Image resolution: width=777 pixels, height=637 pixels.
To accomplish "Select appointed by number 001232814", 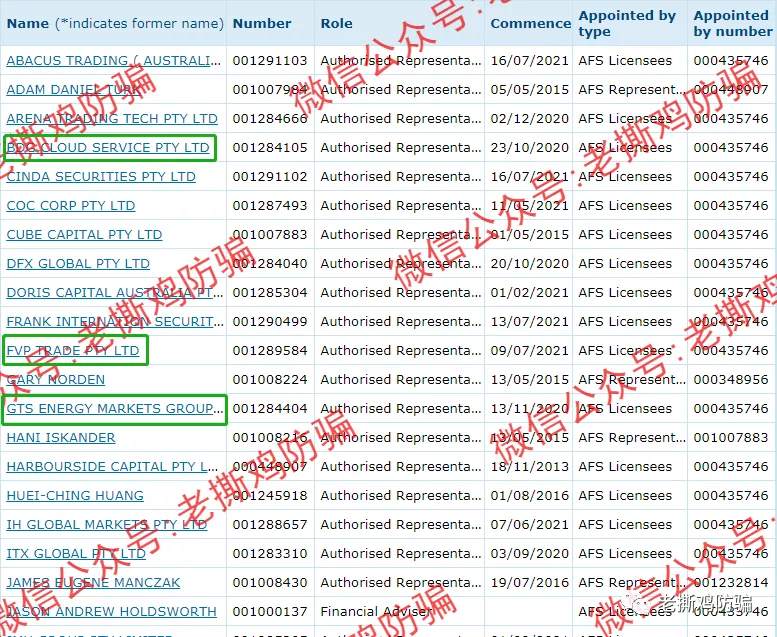I will click(731, 582).
